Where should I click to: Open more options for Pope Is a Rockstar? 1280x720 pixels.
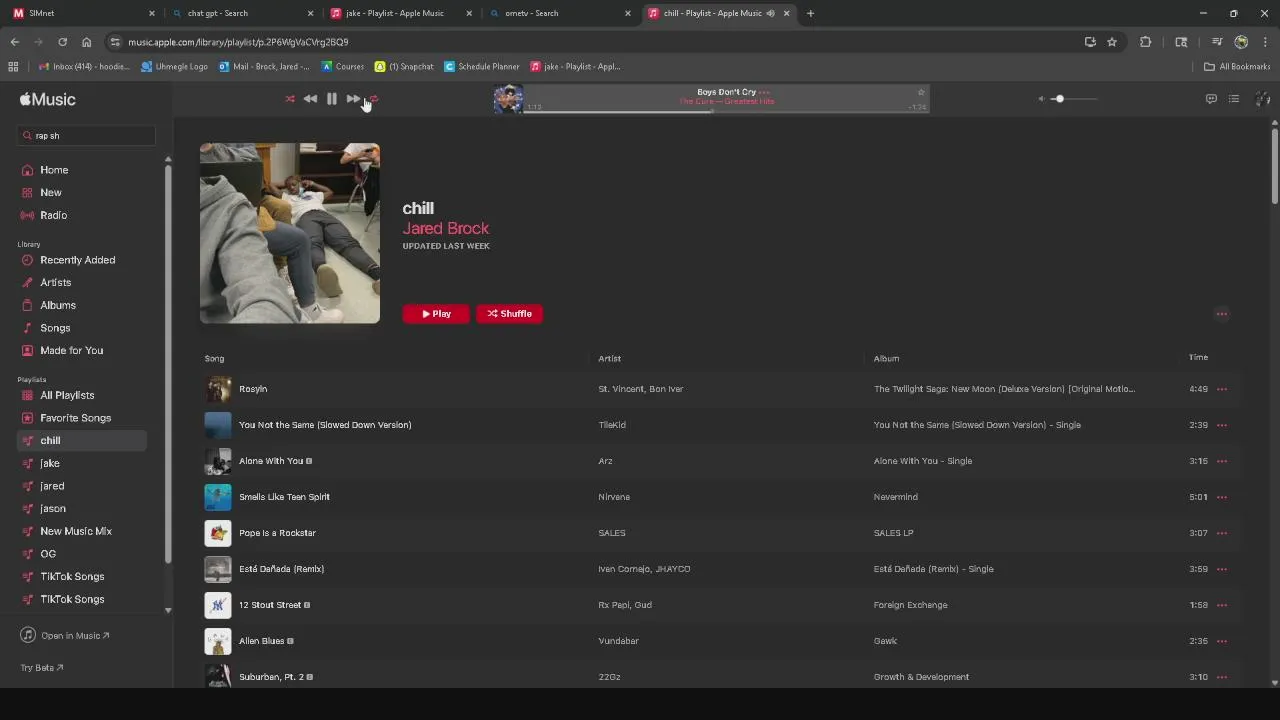coord(1221,533)
